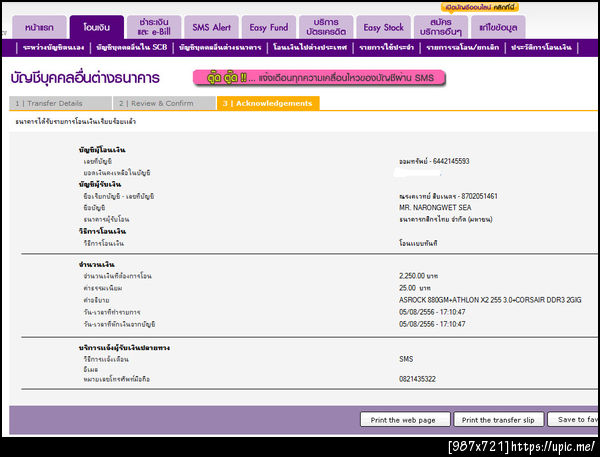Open บัญชีบุคคลอื่นต่างธนาคาร submenu

coord(220,47)
